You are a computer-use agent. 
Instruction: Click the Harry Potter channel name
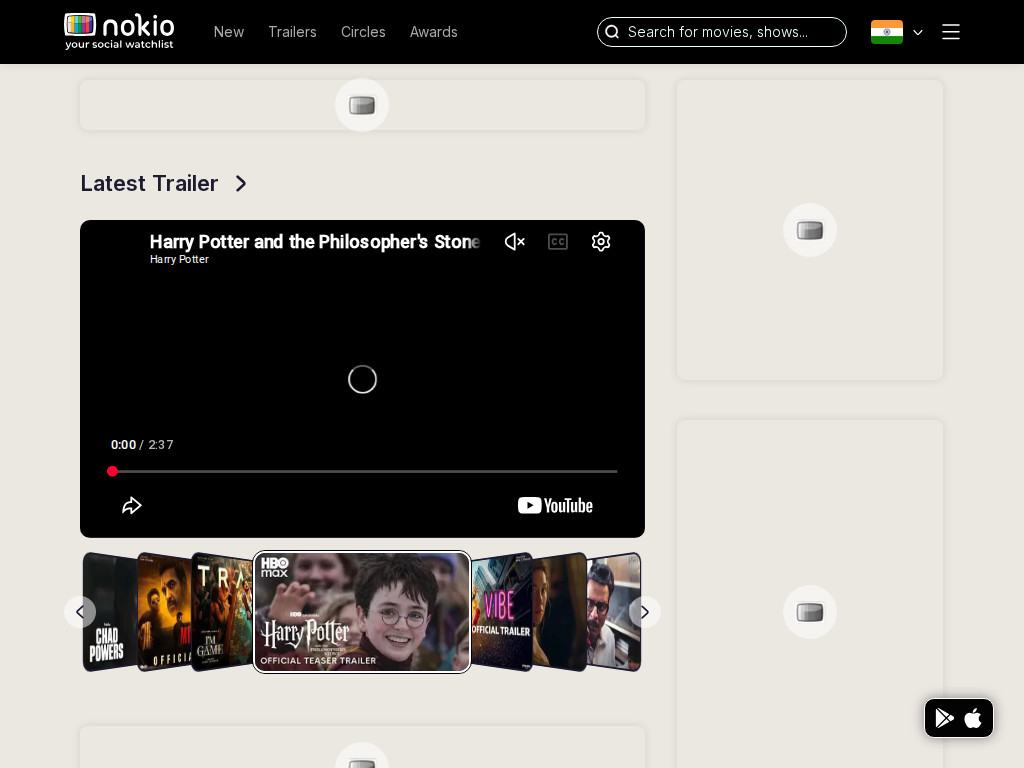pos(179,259)
